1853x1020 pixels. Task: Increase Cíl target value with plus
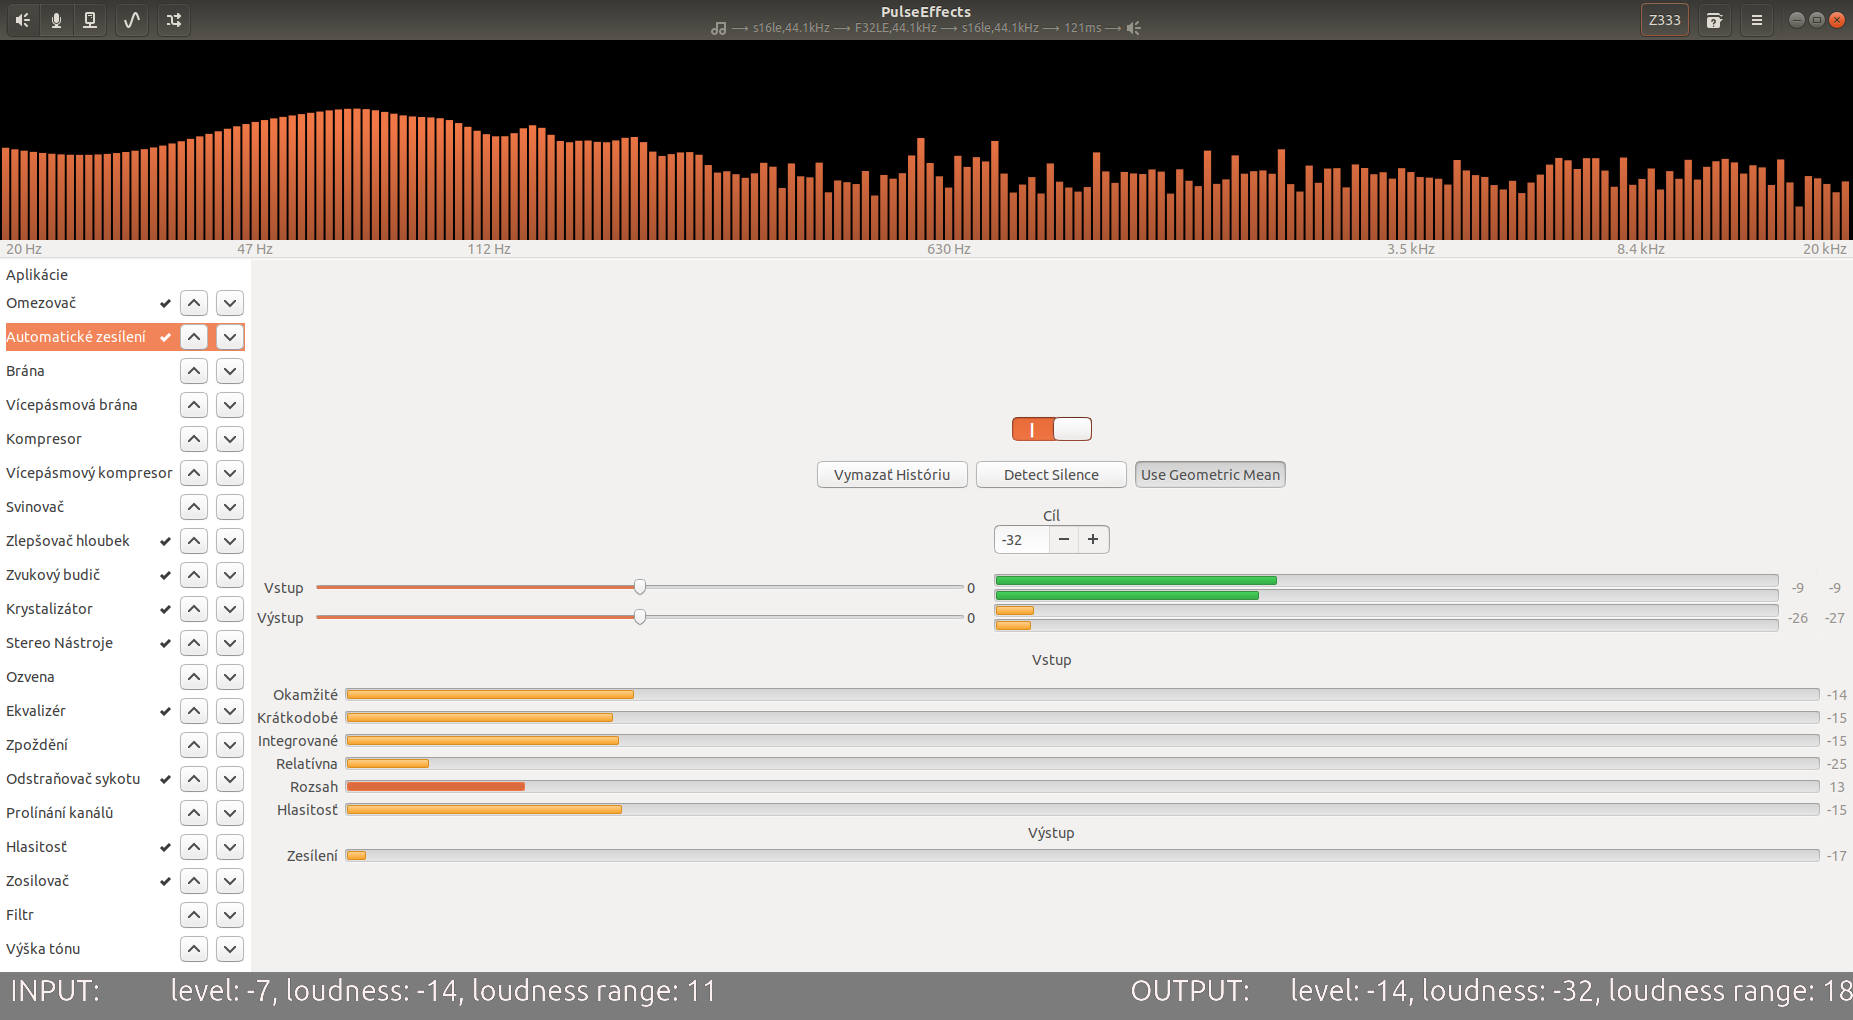click(1093, 540)
